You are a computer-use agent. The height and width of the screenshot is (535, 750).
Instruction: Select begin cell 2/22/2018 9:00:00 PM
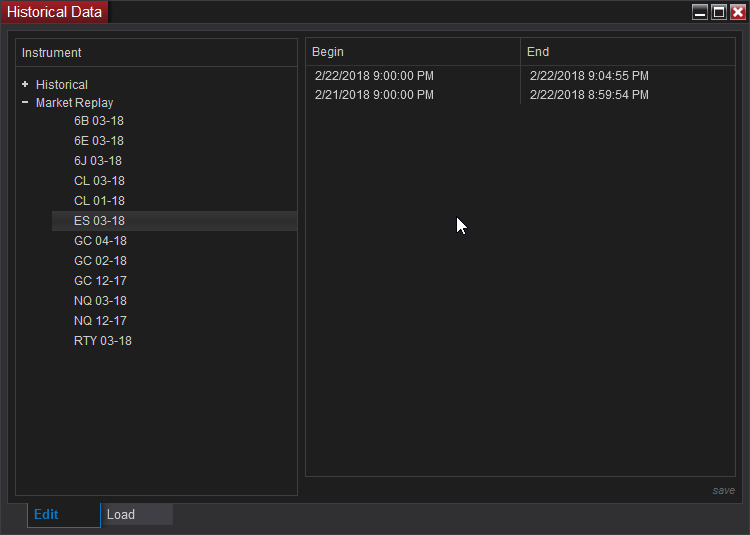pyautogui.click(x=375, y=76)
